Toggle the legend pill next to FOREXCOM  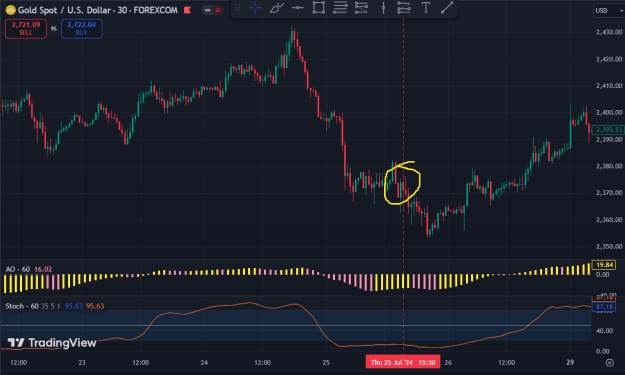click(x=212, y=10)
